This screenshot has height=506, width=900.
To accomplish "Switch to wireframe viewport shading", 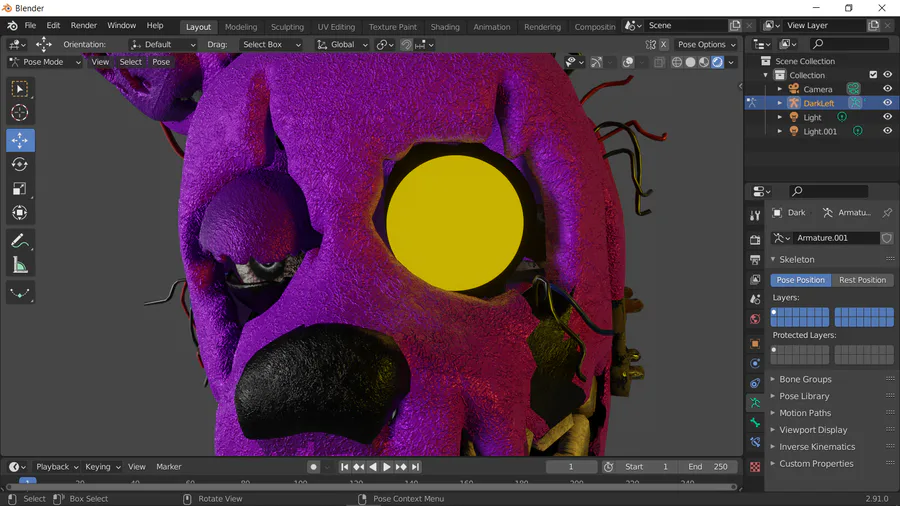I will tap(677, 62).
